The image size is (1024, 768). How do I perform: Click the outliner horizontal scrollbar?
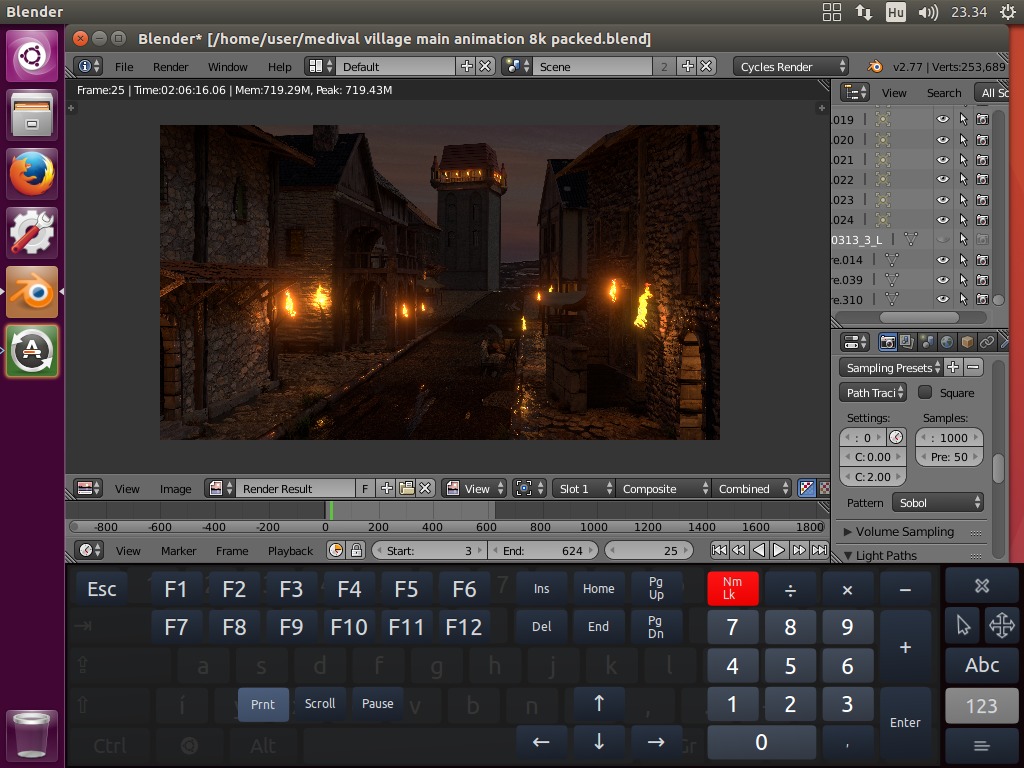pyautogui.click(x=918, y=317)
